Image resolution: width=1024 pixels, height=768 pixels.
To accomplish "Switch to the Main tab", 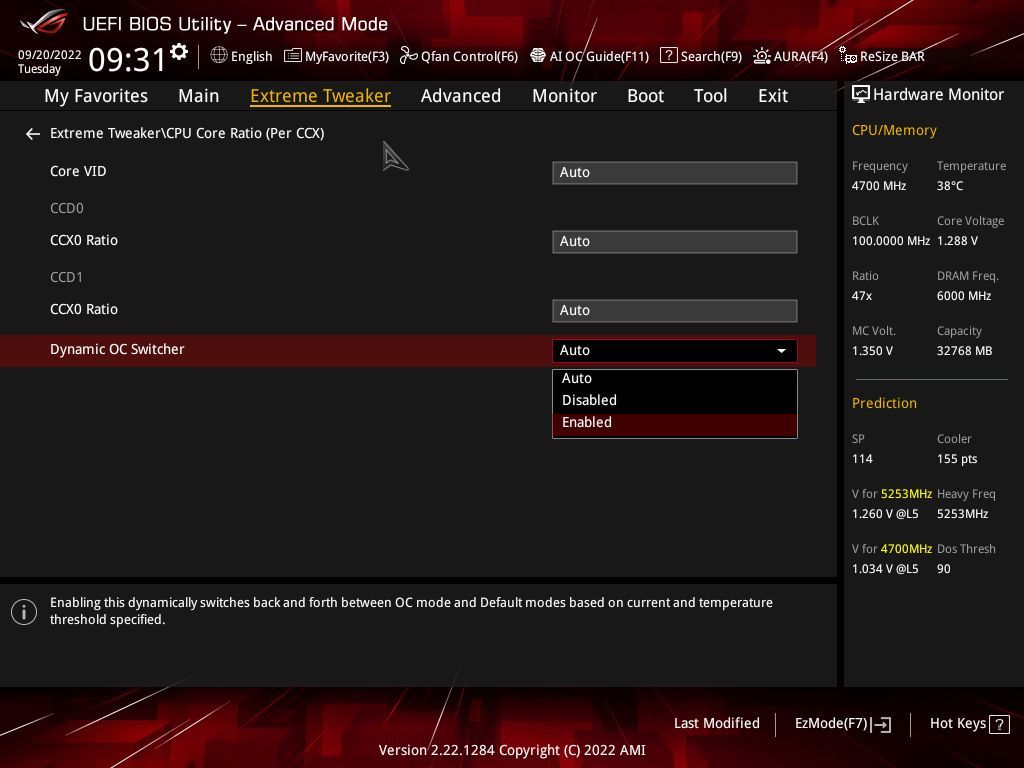I will pyautogui.click(x=199, y=96).
